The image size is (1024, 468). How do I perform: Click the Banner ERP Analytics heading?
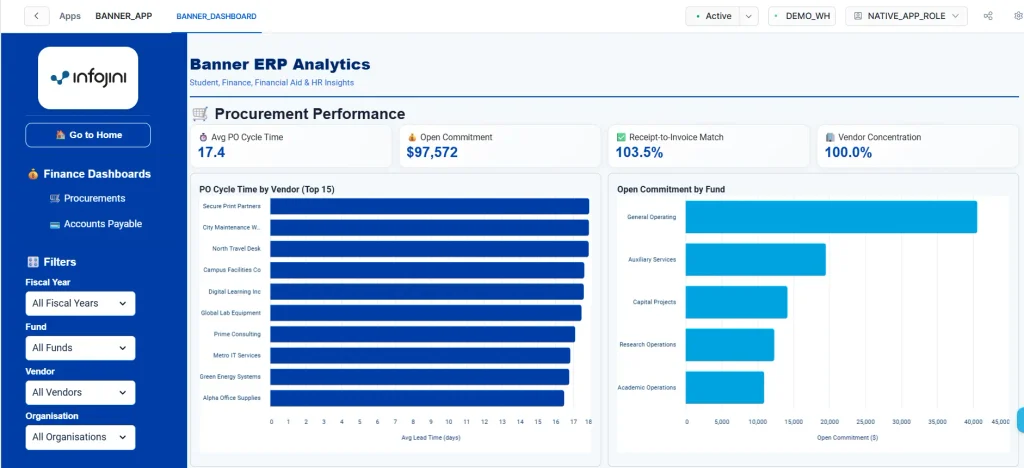[280, 65]
